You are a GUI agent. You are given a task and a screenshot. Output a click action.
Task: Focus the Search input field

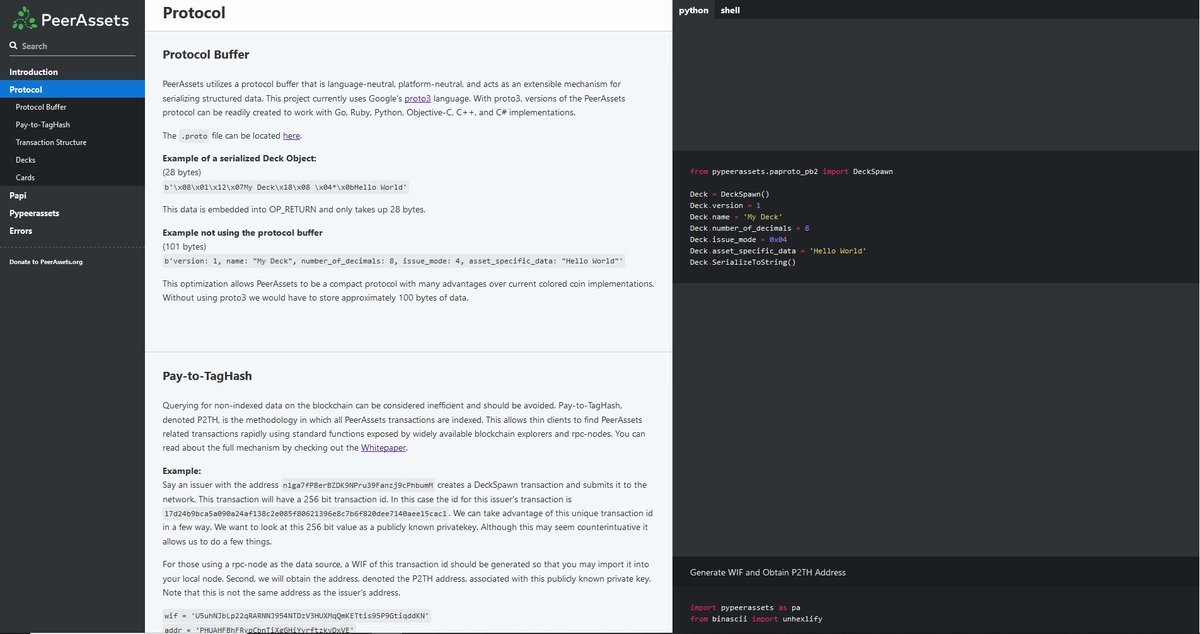[72, 46]
